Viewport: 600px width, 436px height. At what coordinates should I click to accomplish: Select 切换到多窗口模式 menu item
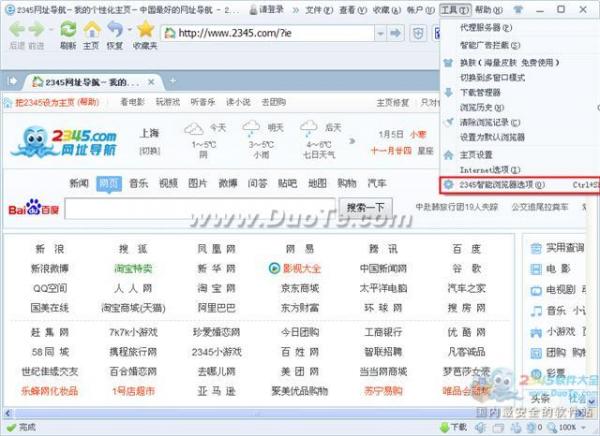[520, 77]
